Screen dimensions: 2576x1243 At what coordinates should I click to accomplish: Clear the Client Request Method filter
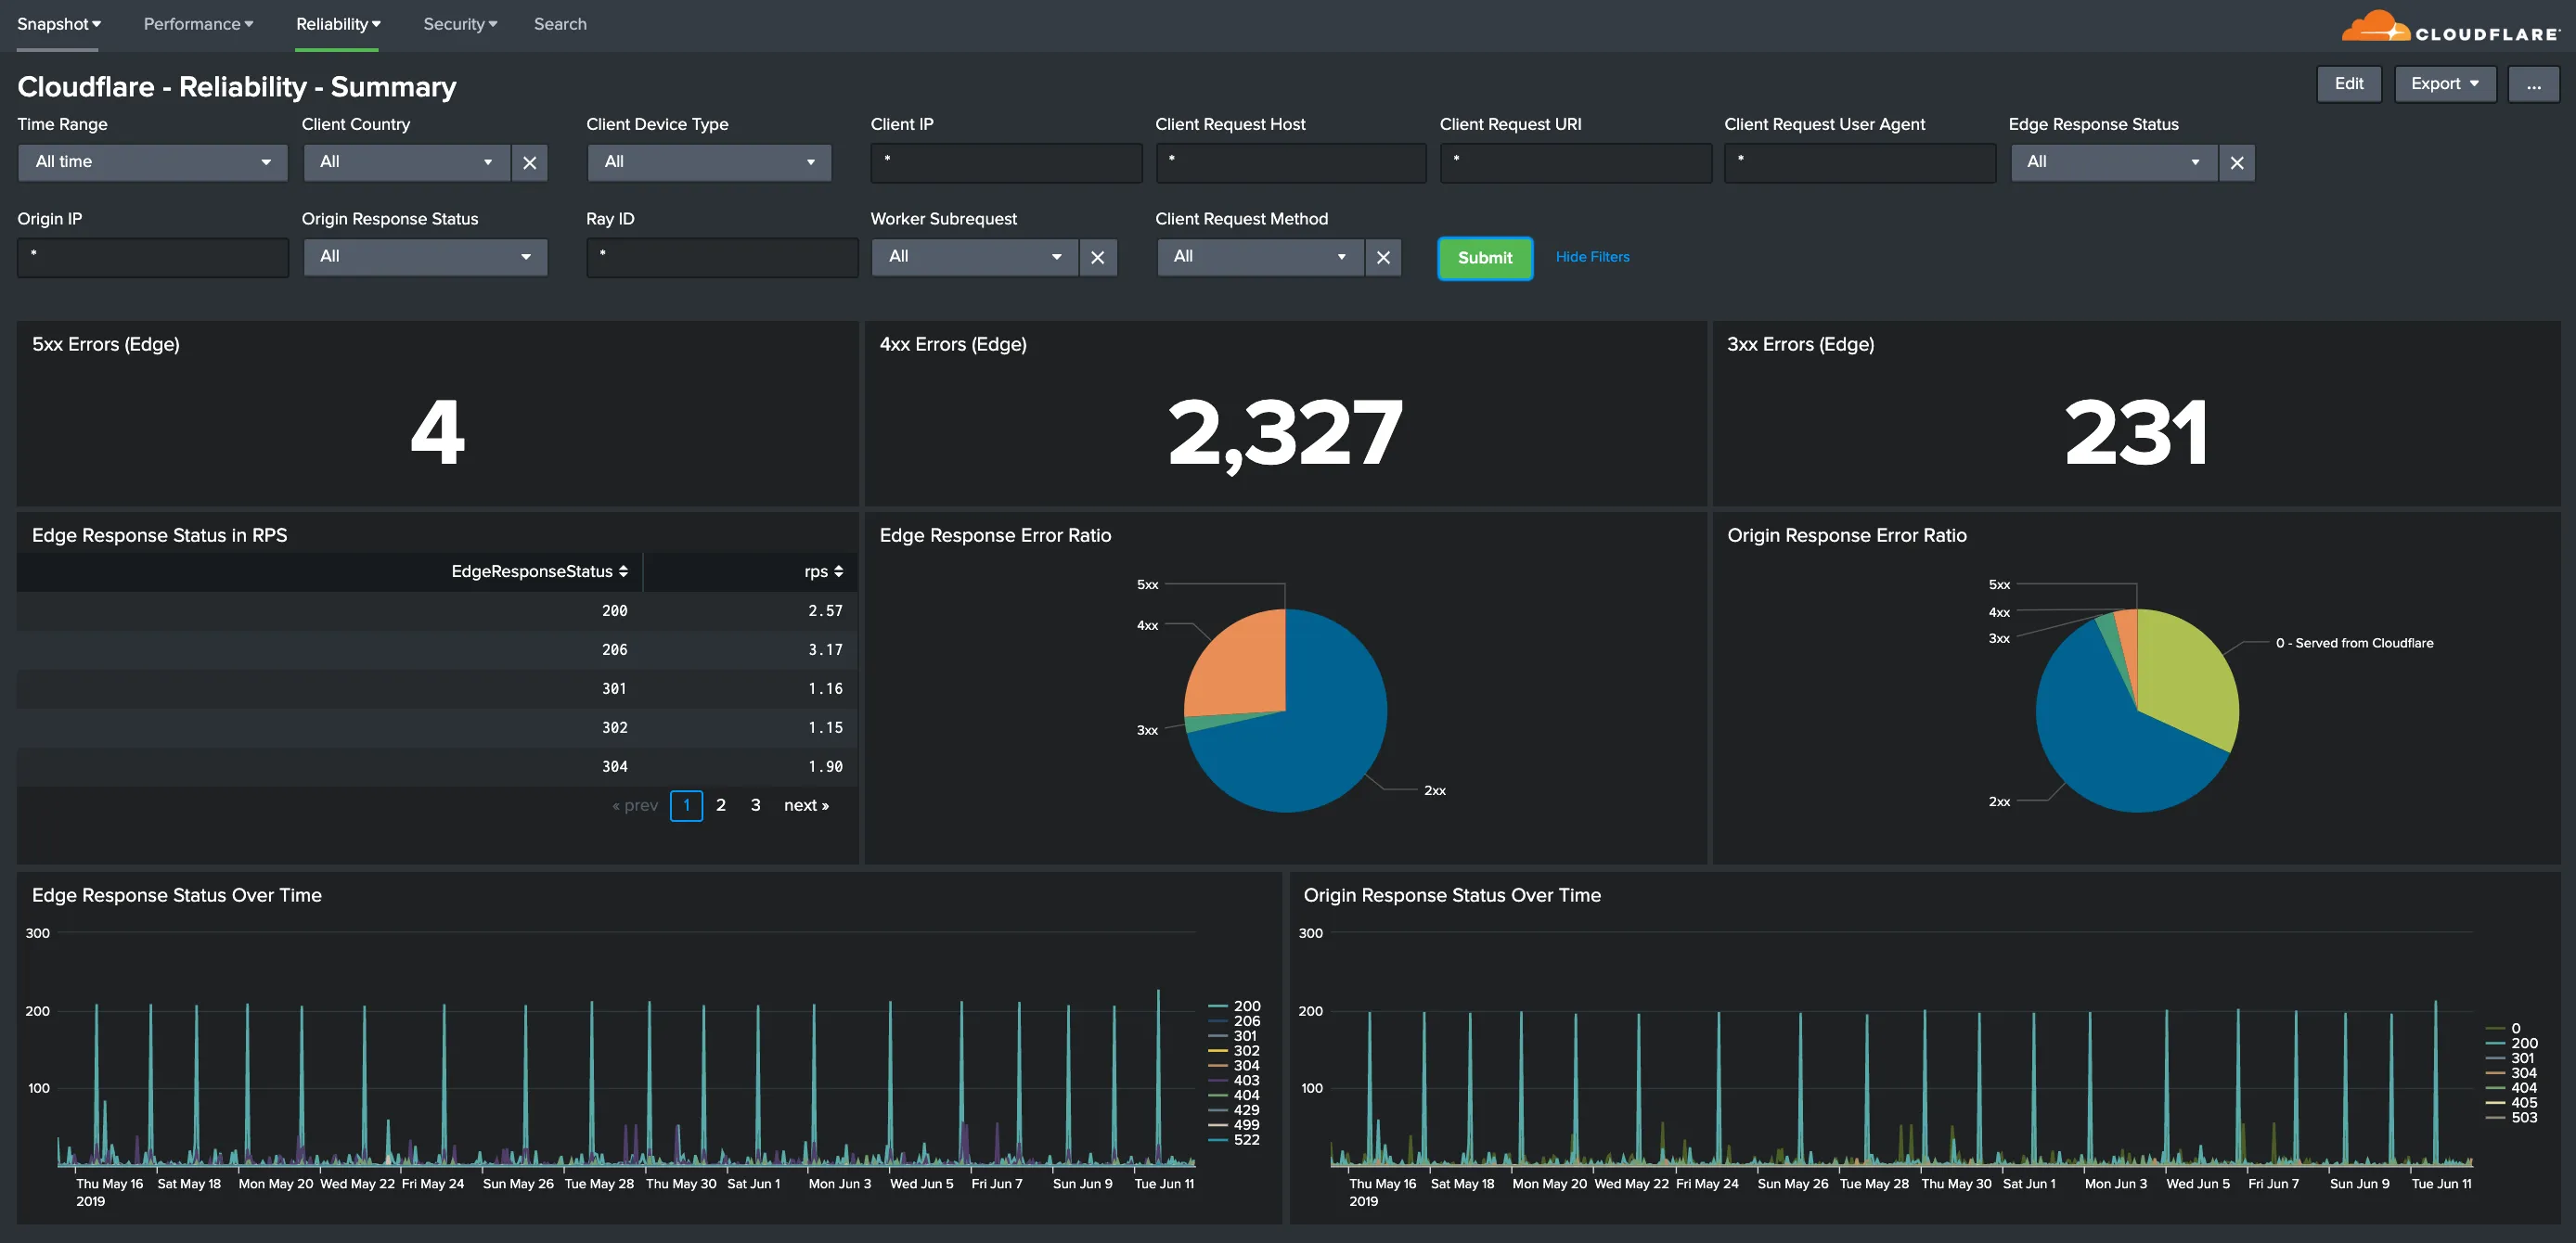click(1383, 257)
